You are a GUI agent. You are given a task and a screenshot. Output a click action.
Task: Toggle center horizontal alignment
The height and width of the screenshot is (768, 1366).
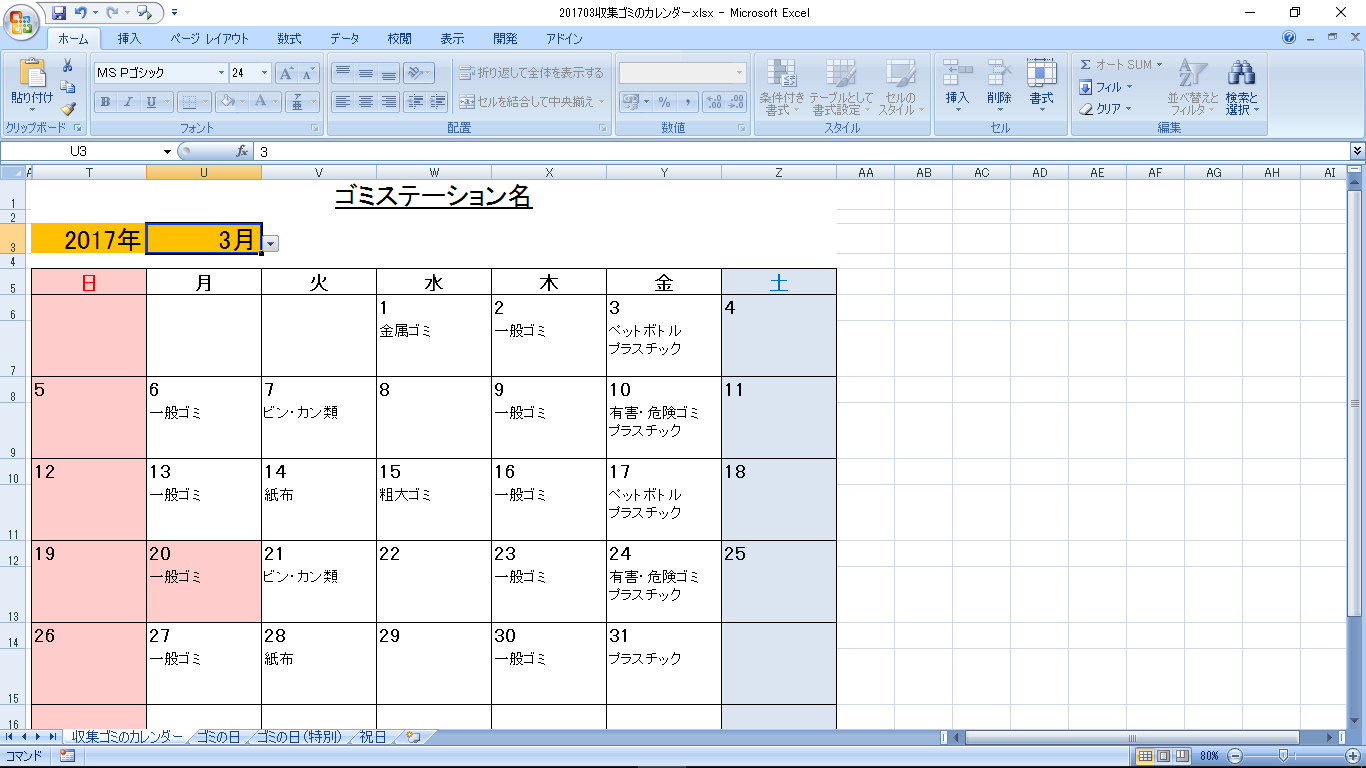click(366, 102)
